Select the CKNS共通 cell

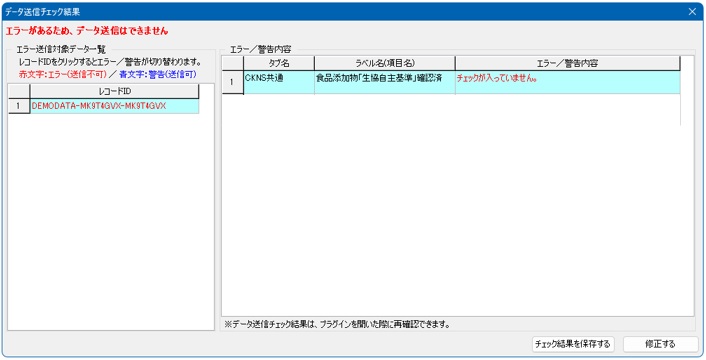[279, 82]
